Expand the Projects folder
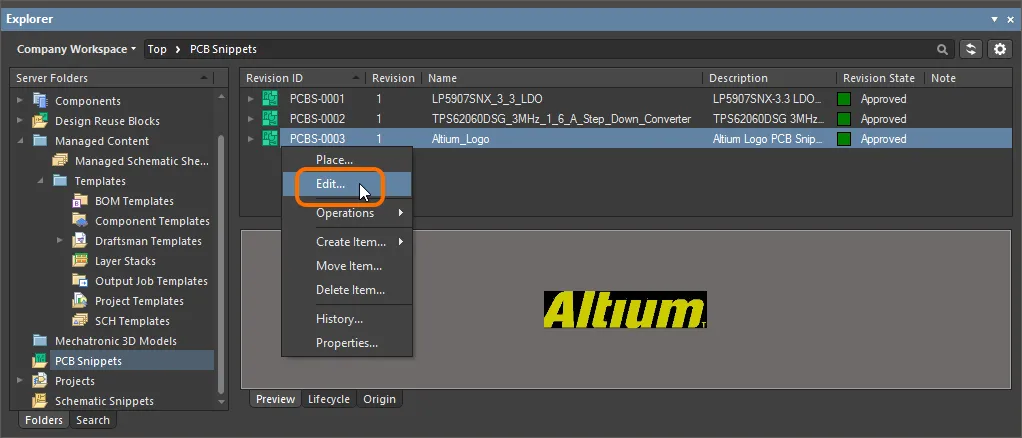1022x438 pixels. pyautogui.click(x=20, y=381)
